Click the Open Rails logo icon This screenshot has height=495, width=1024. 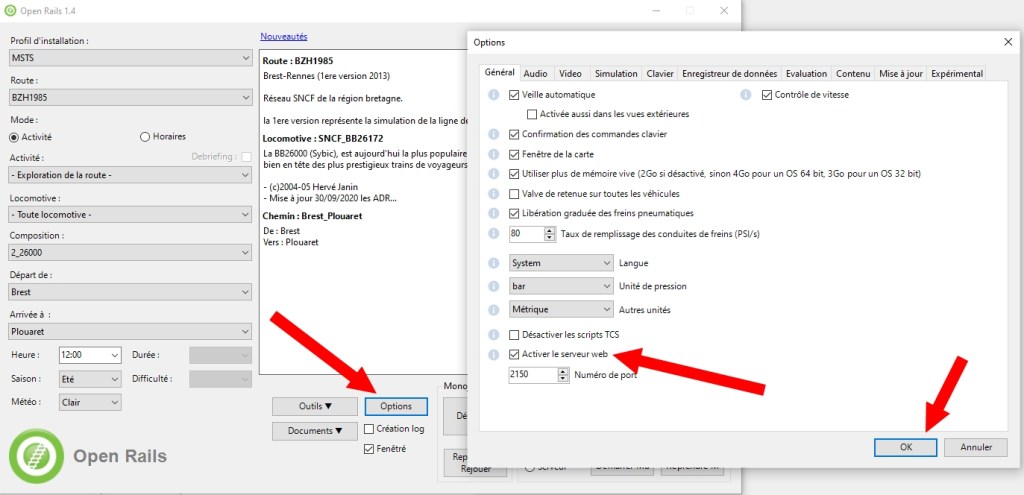pos(35,456)
